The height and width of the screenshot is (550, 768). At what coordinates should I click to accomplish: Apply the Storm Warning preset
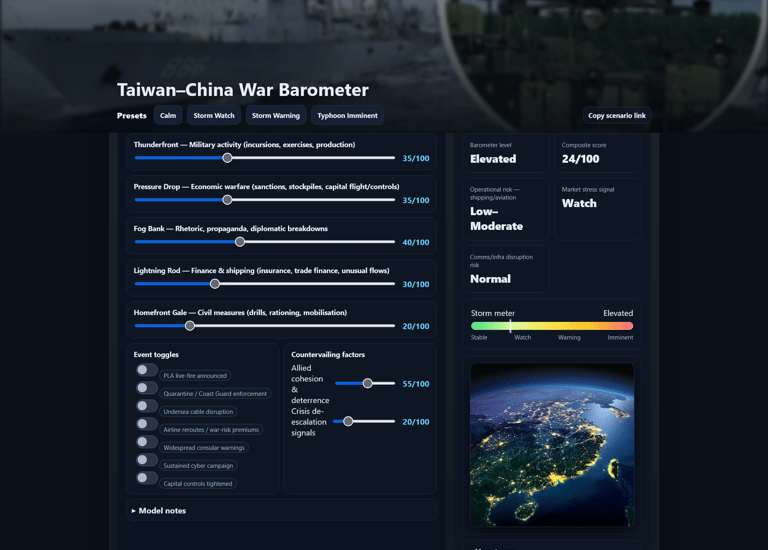[x=276, y=116]
